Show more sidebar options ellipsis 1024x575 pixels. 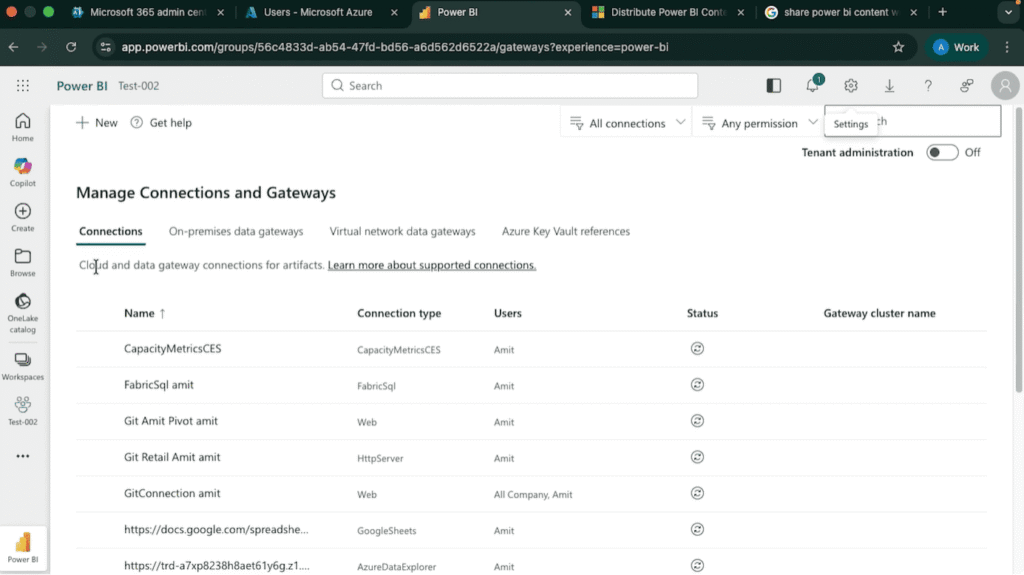23,456
